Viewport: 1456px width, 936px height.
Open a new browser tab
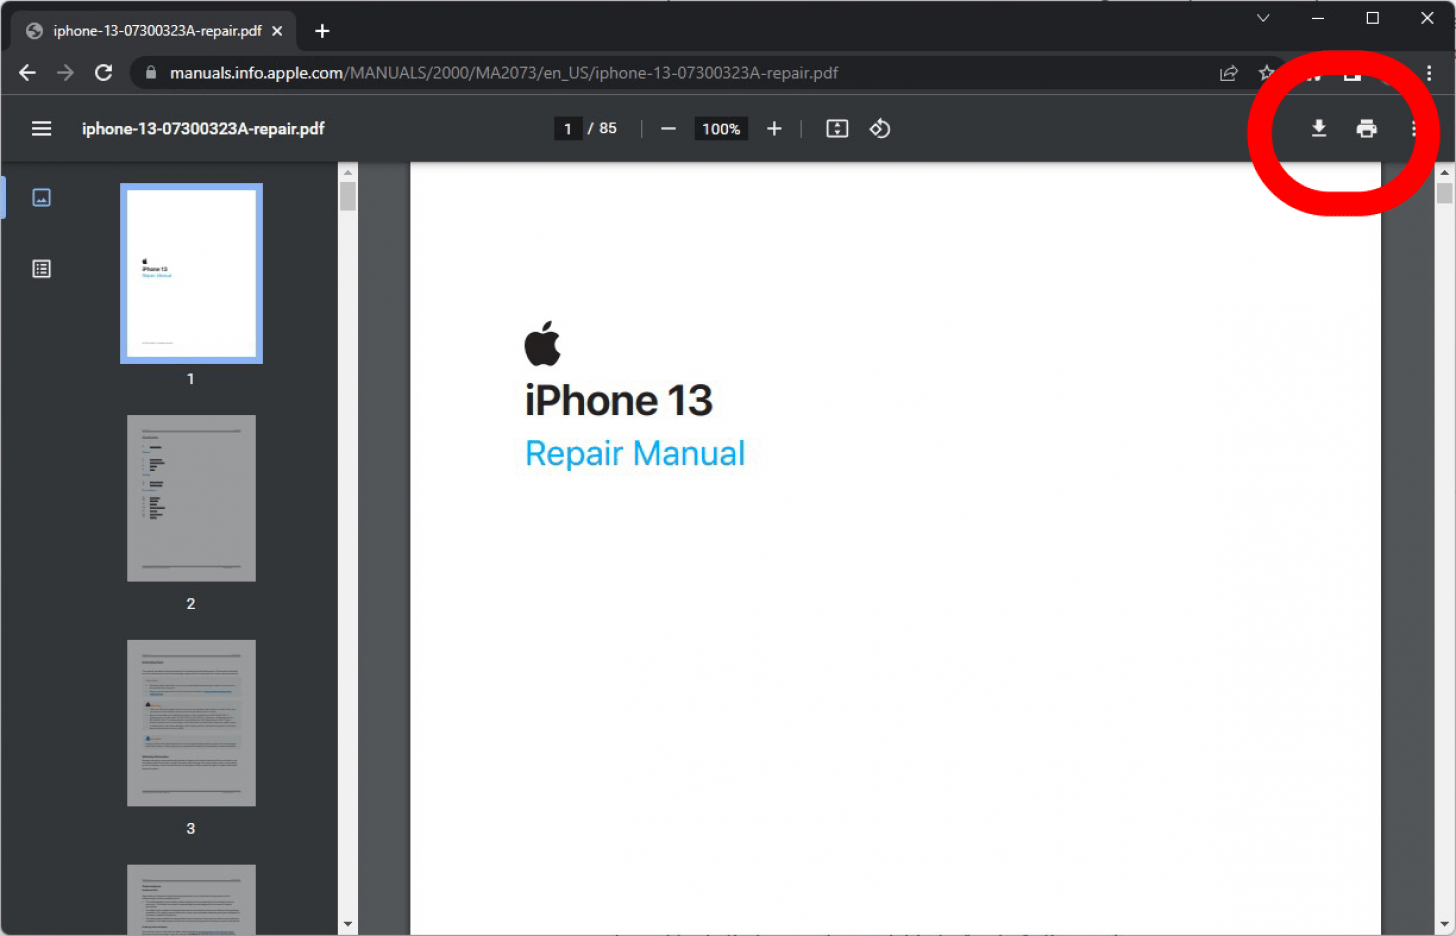tap(322, 31)
